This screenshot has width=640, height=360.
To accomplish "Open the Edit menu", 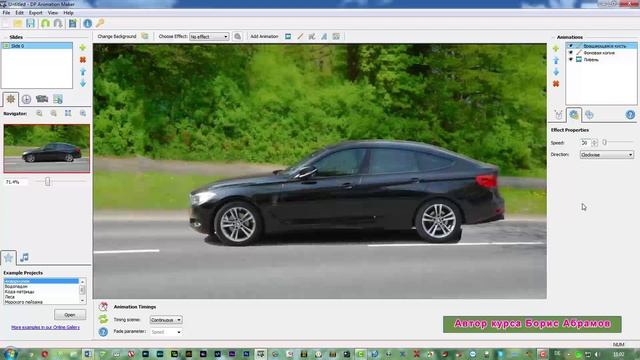I will [19, 13].
